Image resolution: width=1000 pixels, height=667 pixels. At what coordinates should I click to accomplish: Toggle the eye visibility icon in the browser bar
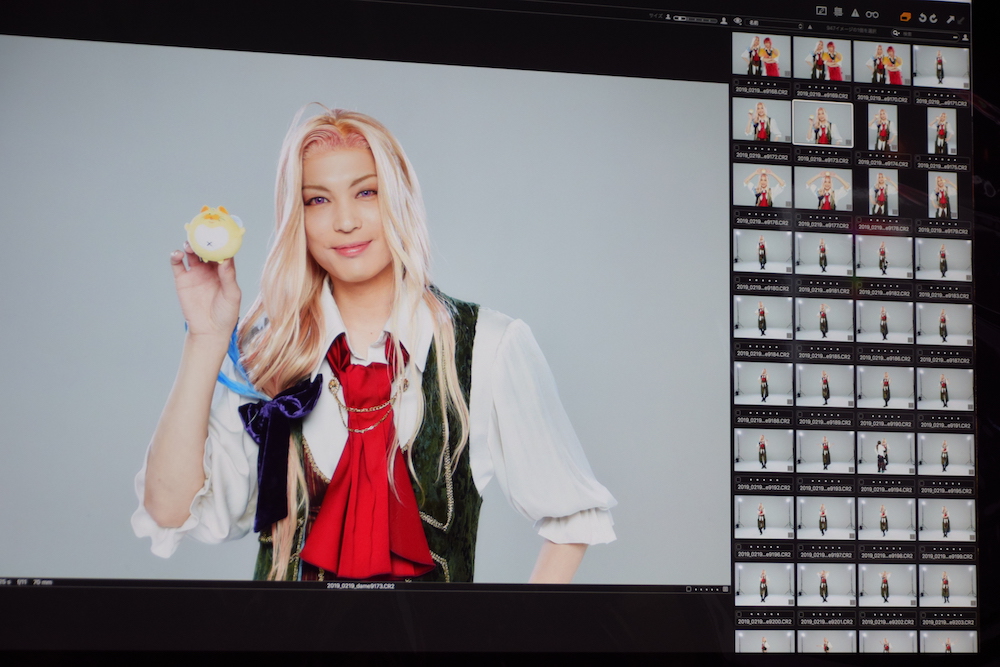point(737,21)
